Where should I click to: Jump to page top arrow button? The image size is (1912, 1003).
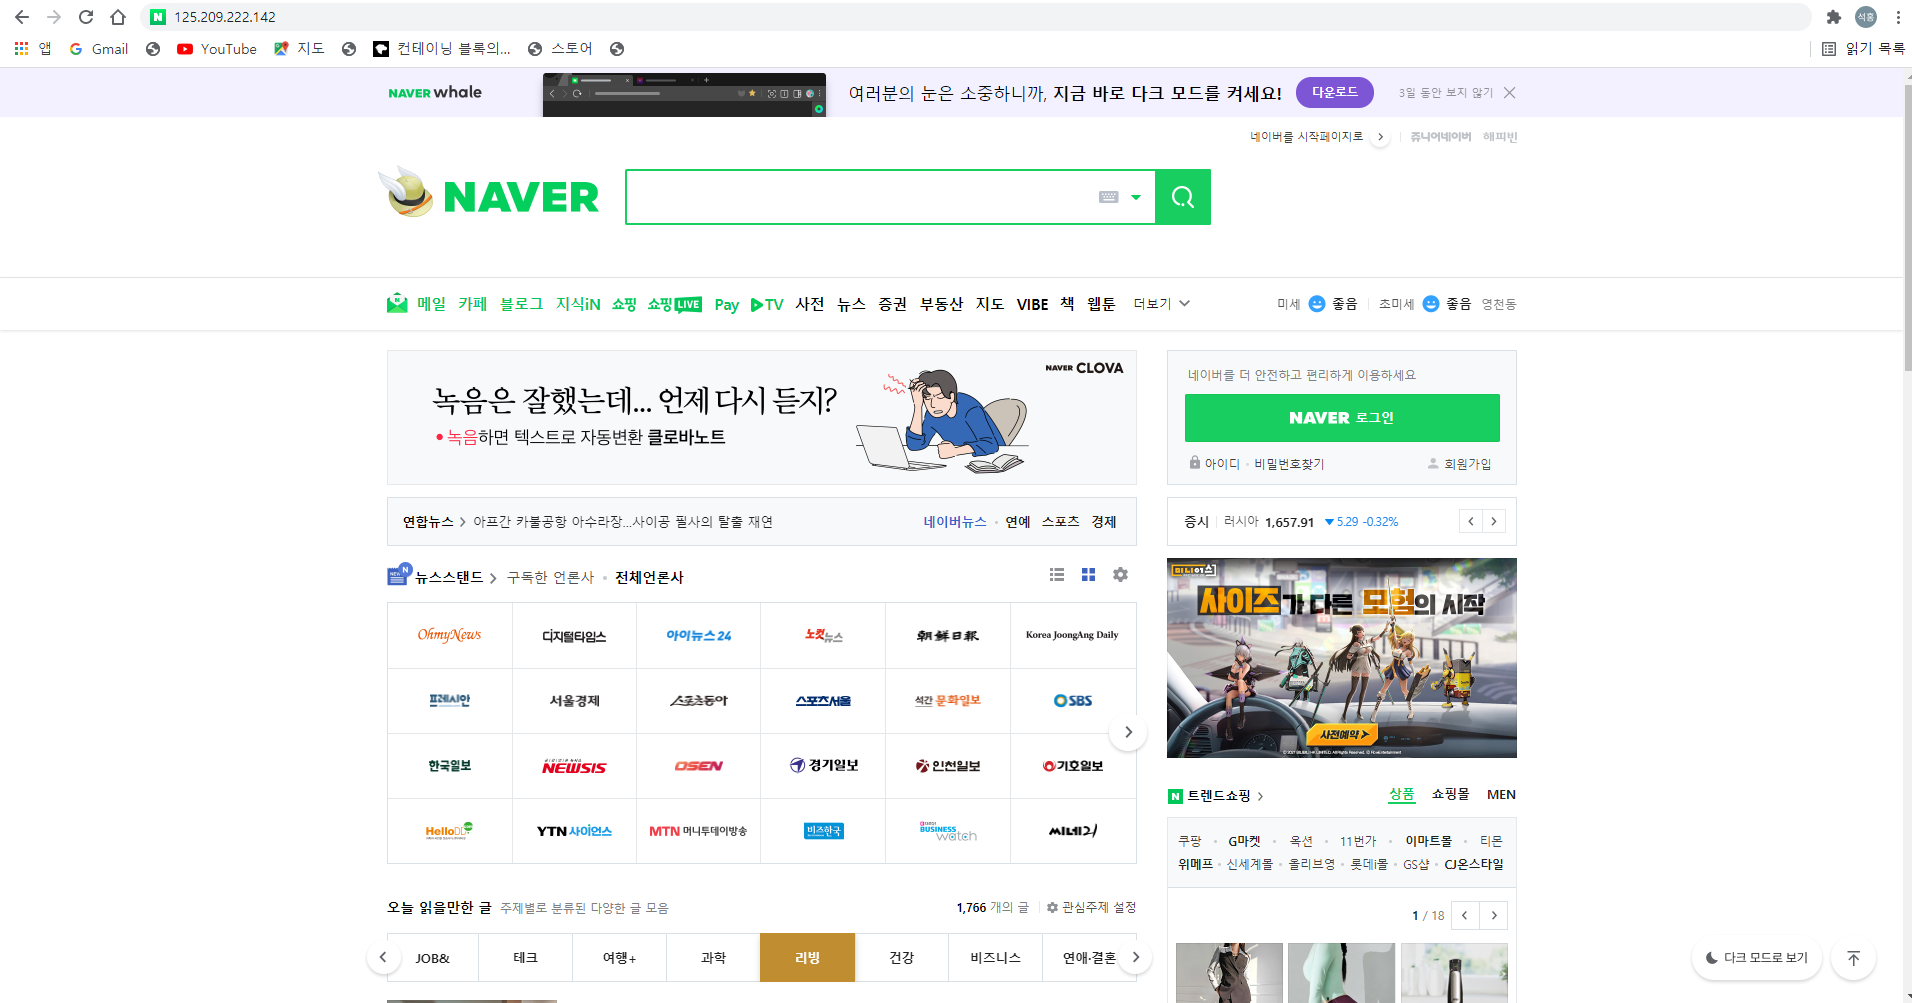1853,958
